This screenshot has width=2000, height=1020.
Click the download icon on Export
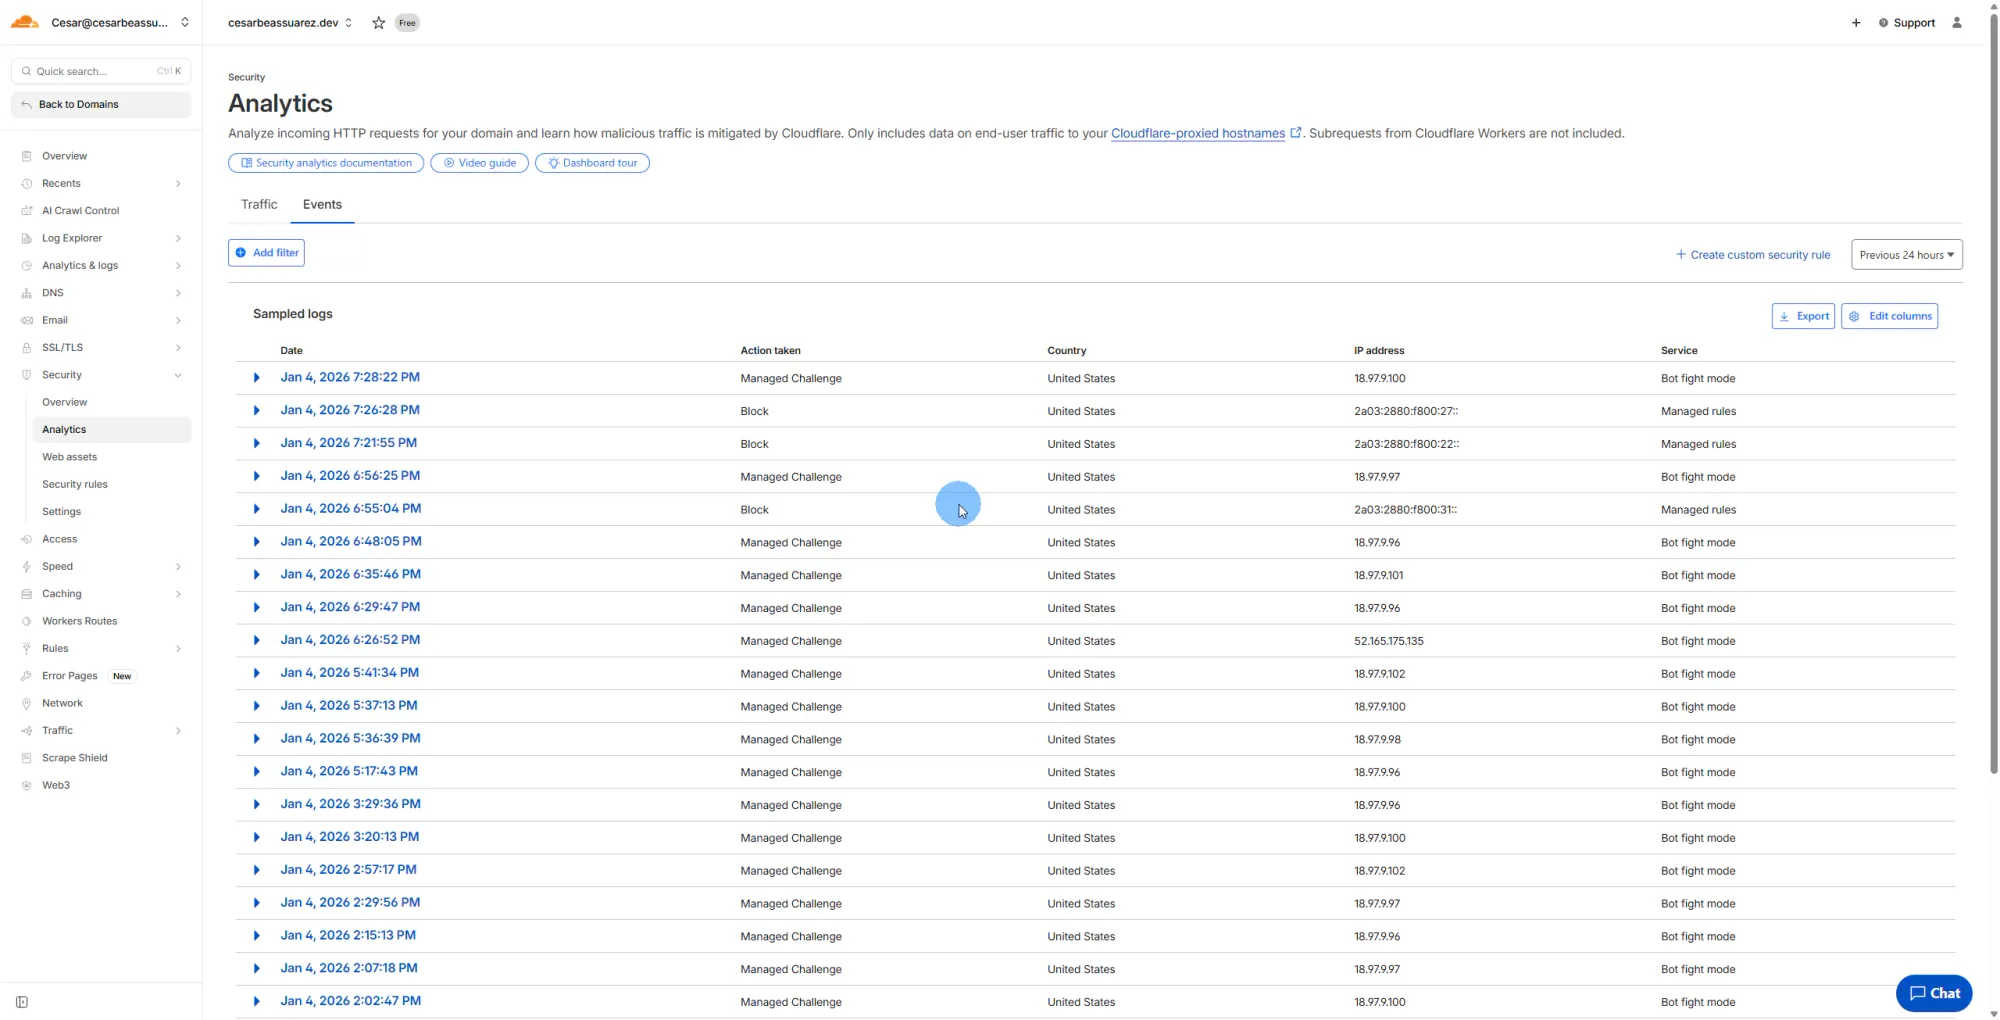pos(1785,316)
